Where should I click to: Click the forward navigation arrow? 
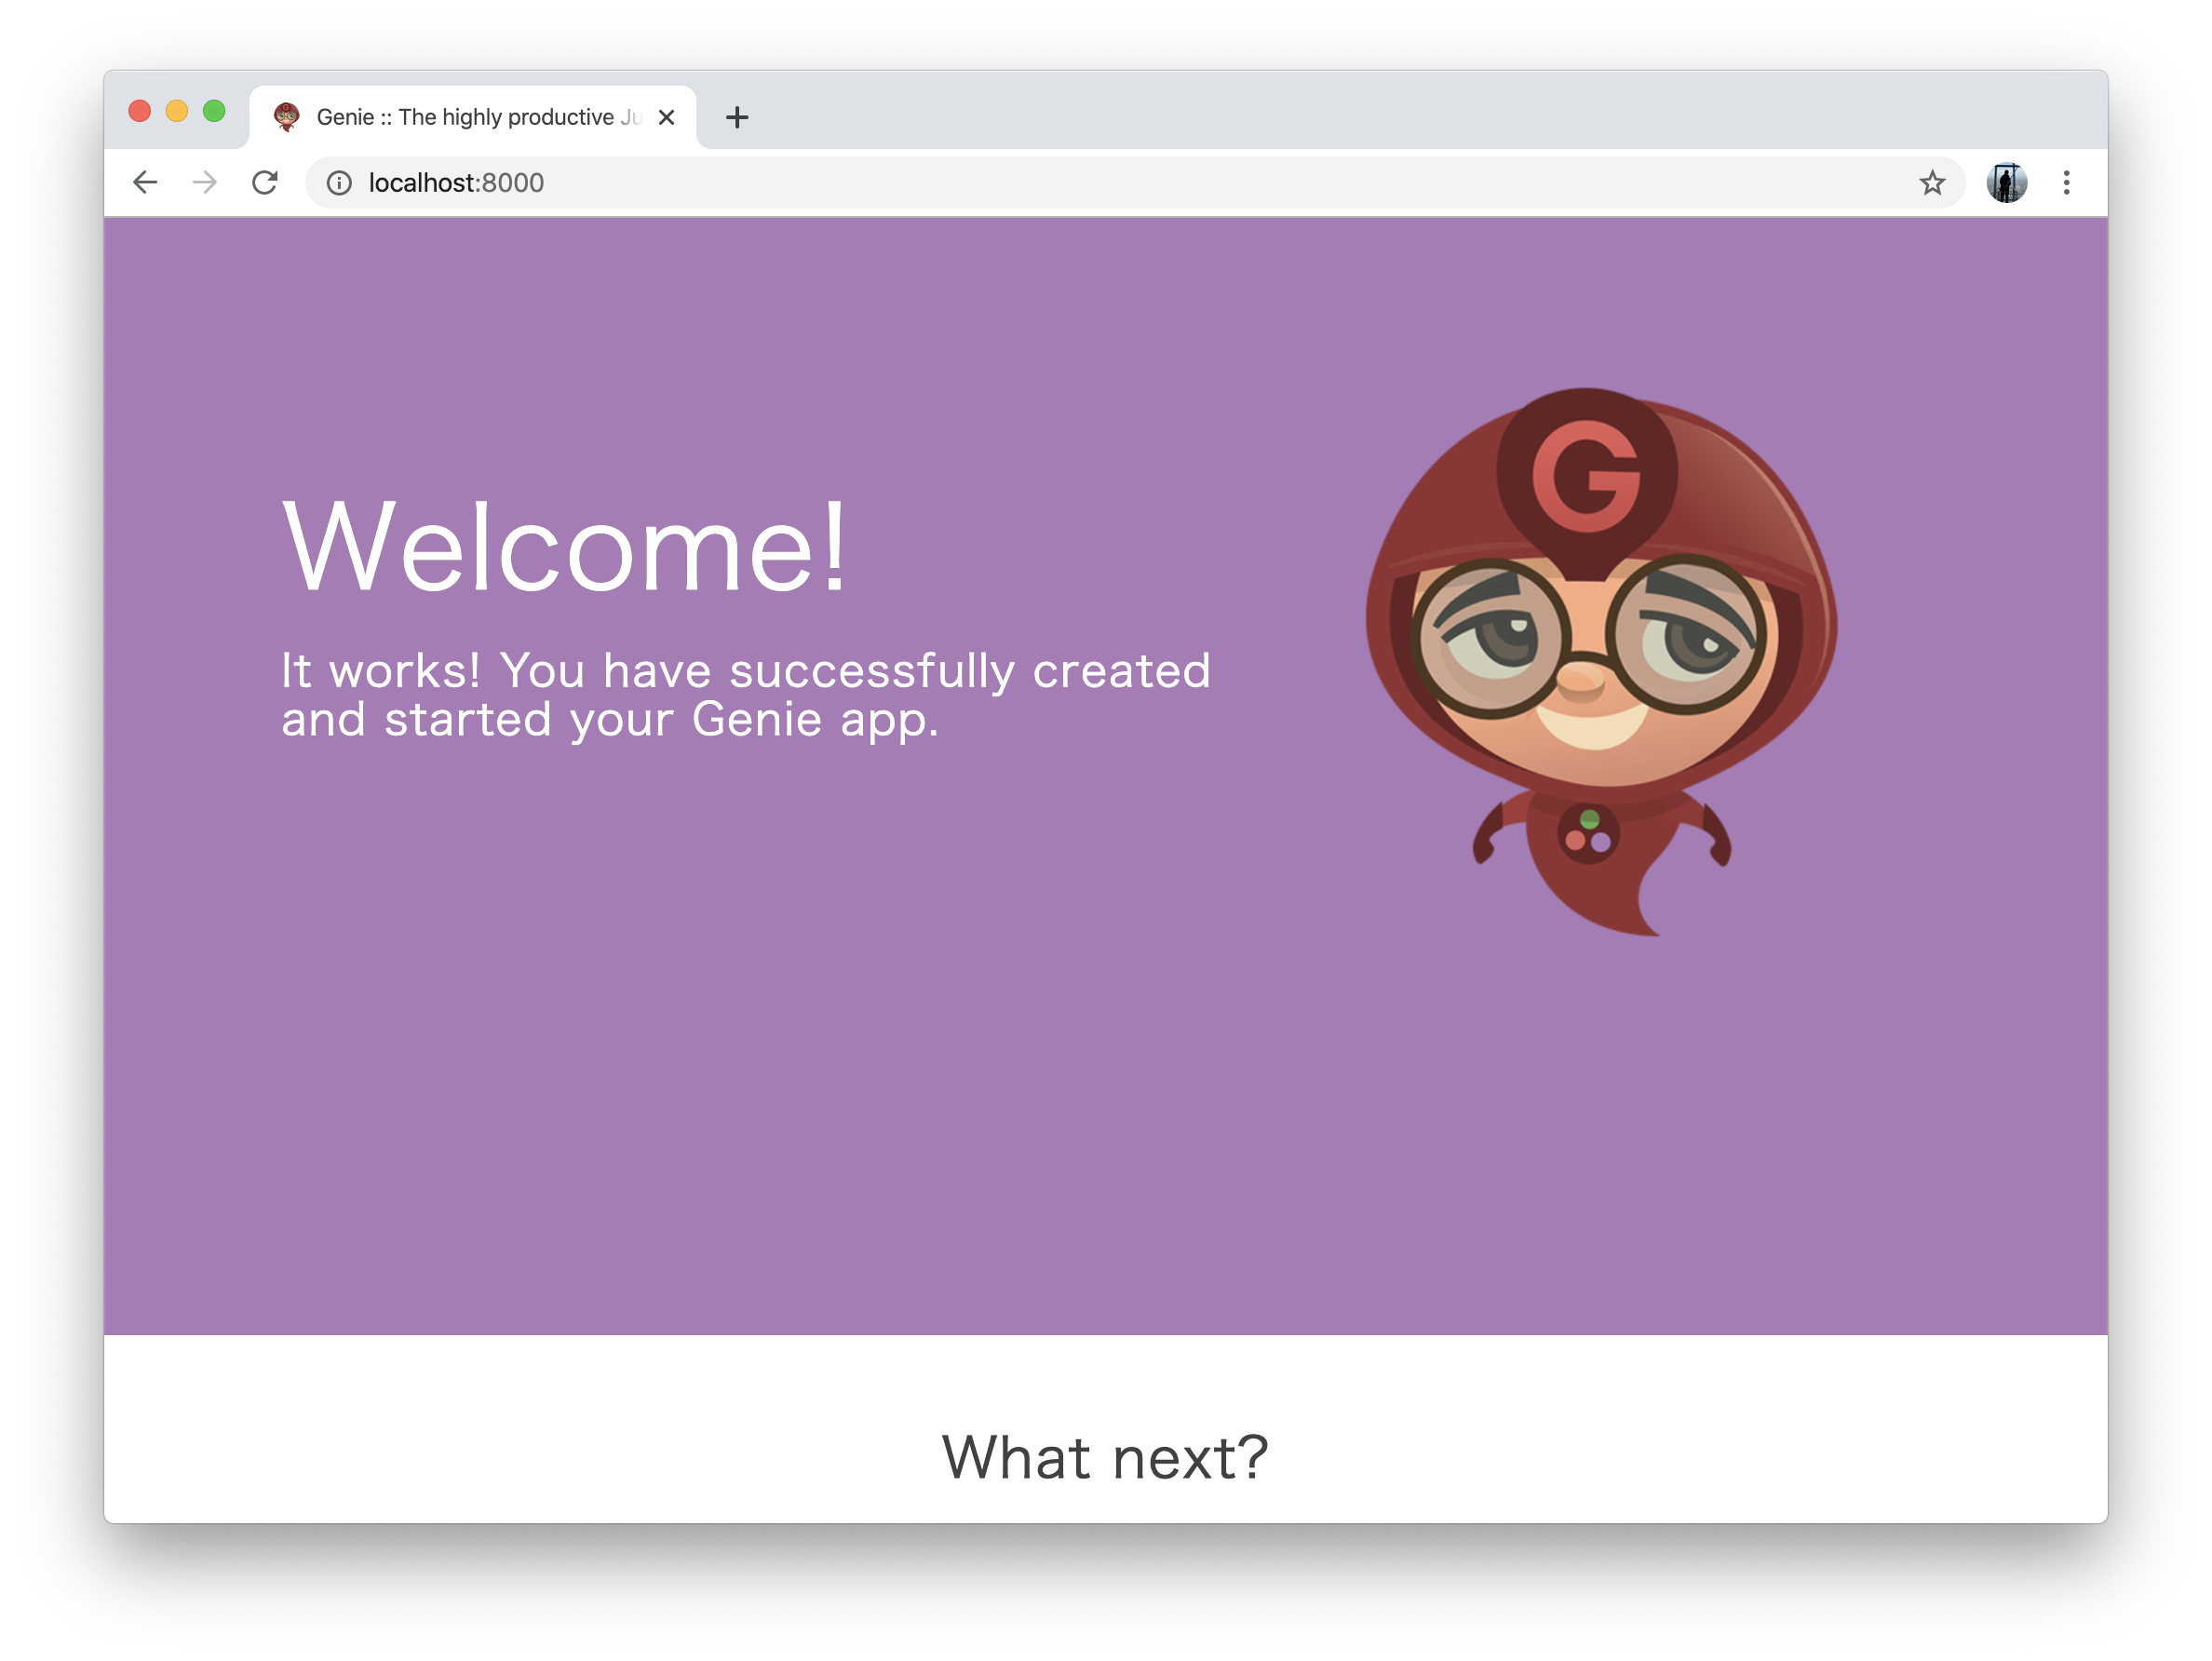point(205,183)
